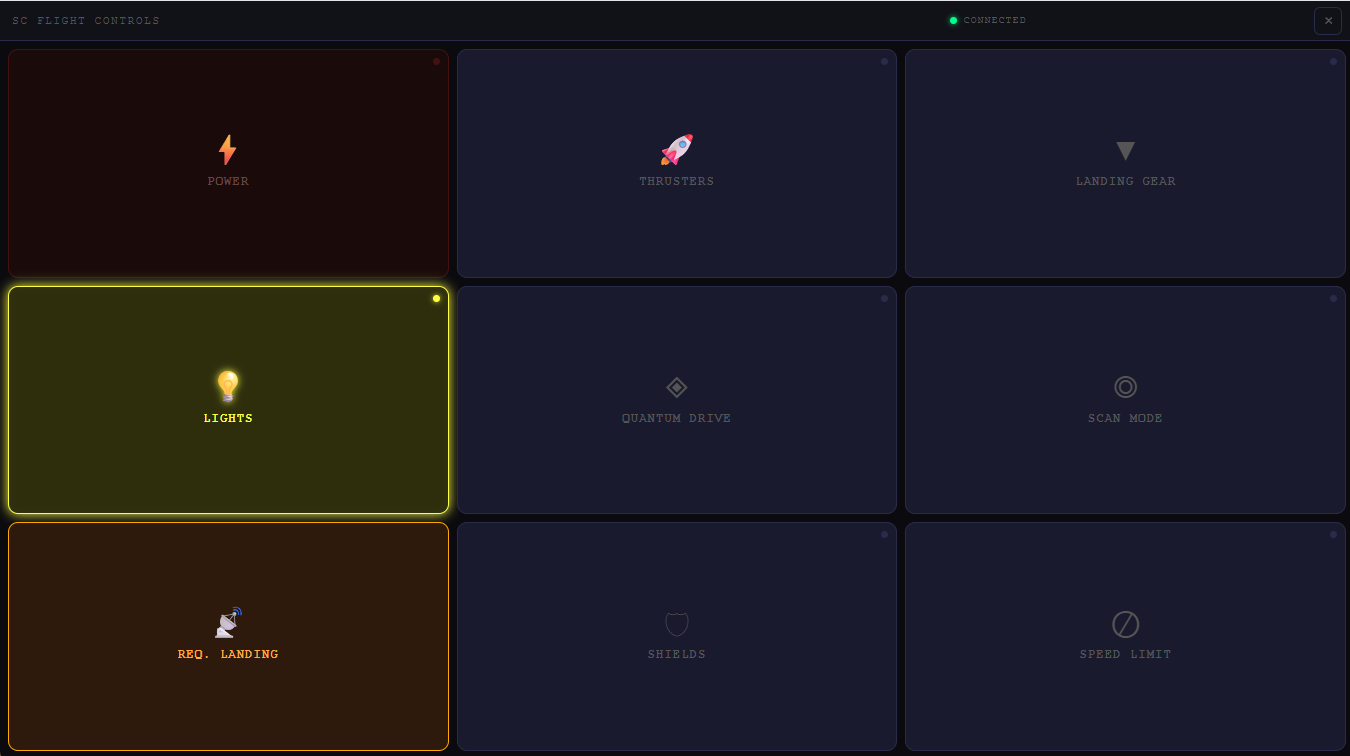
Task: Click the indicator dot on Landing Gear tile
Action: tap(1333, 61)
